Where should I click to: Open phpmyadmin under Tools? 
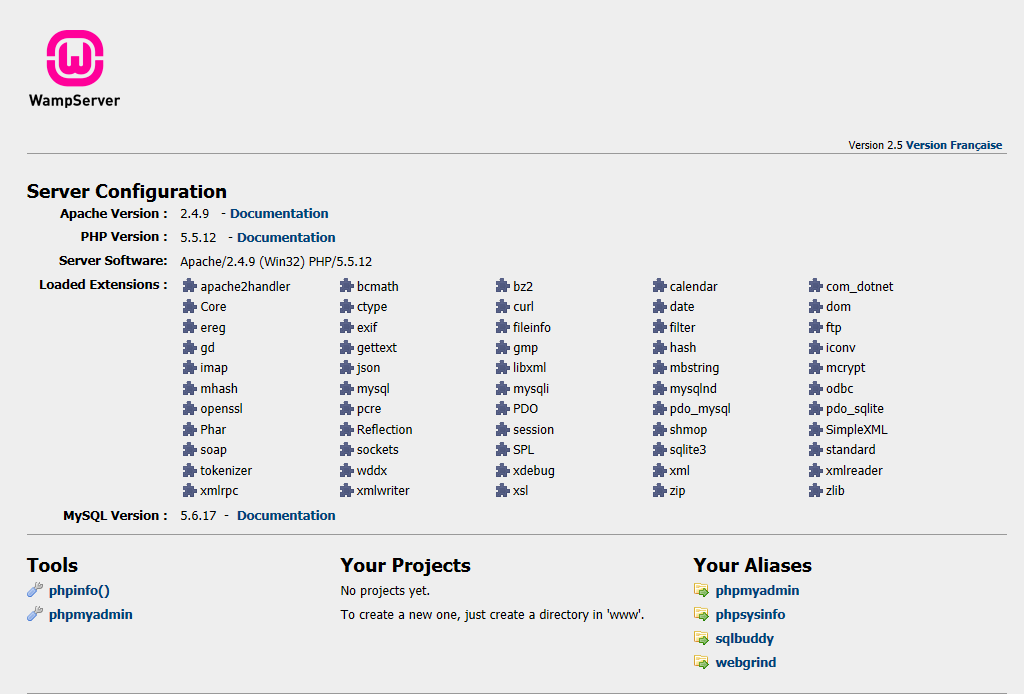[91, 614]
